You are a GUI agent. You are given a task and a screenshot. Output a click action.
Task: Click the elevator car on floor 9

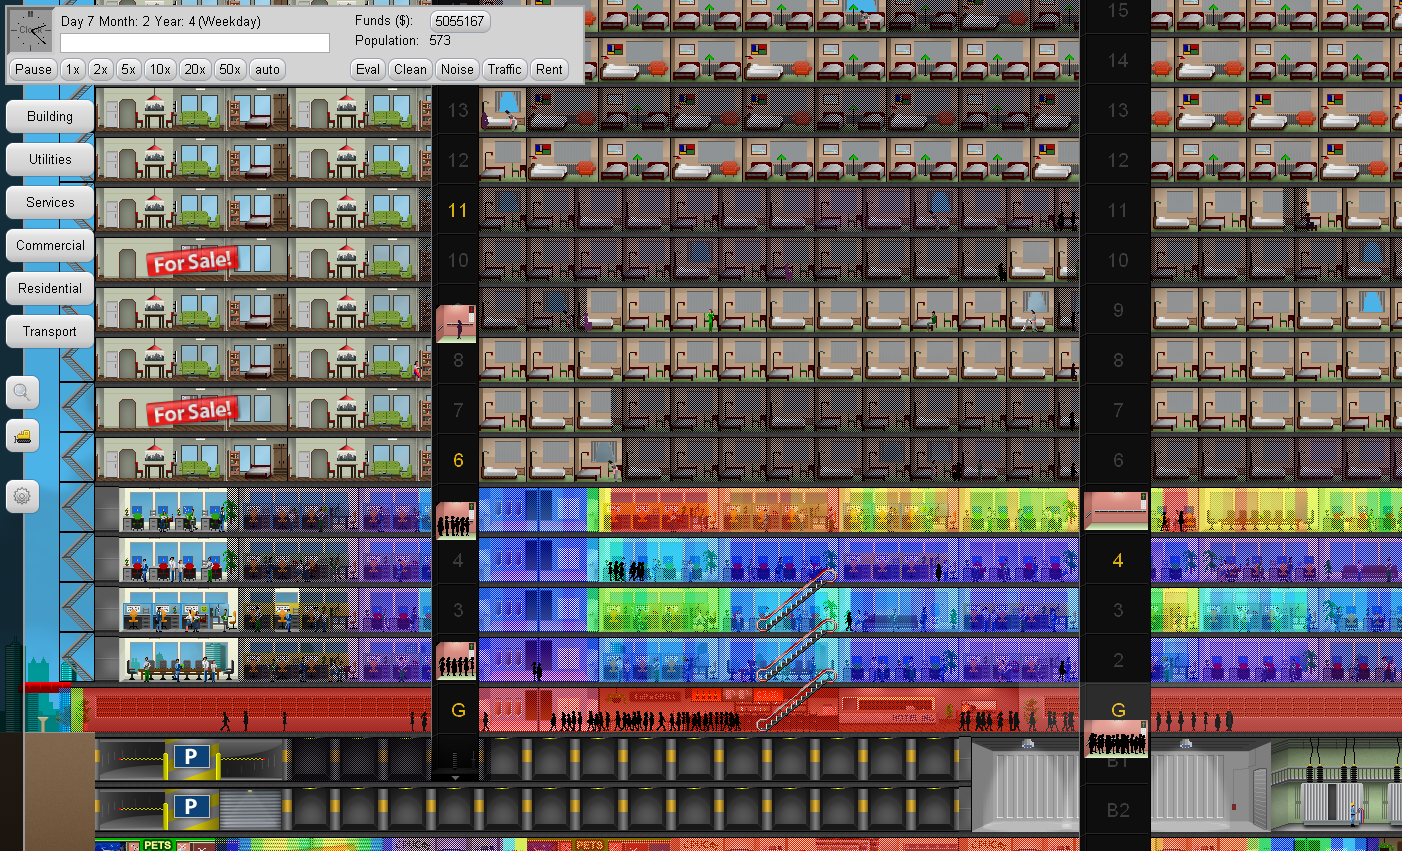tap(456, 323)
